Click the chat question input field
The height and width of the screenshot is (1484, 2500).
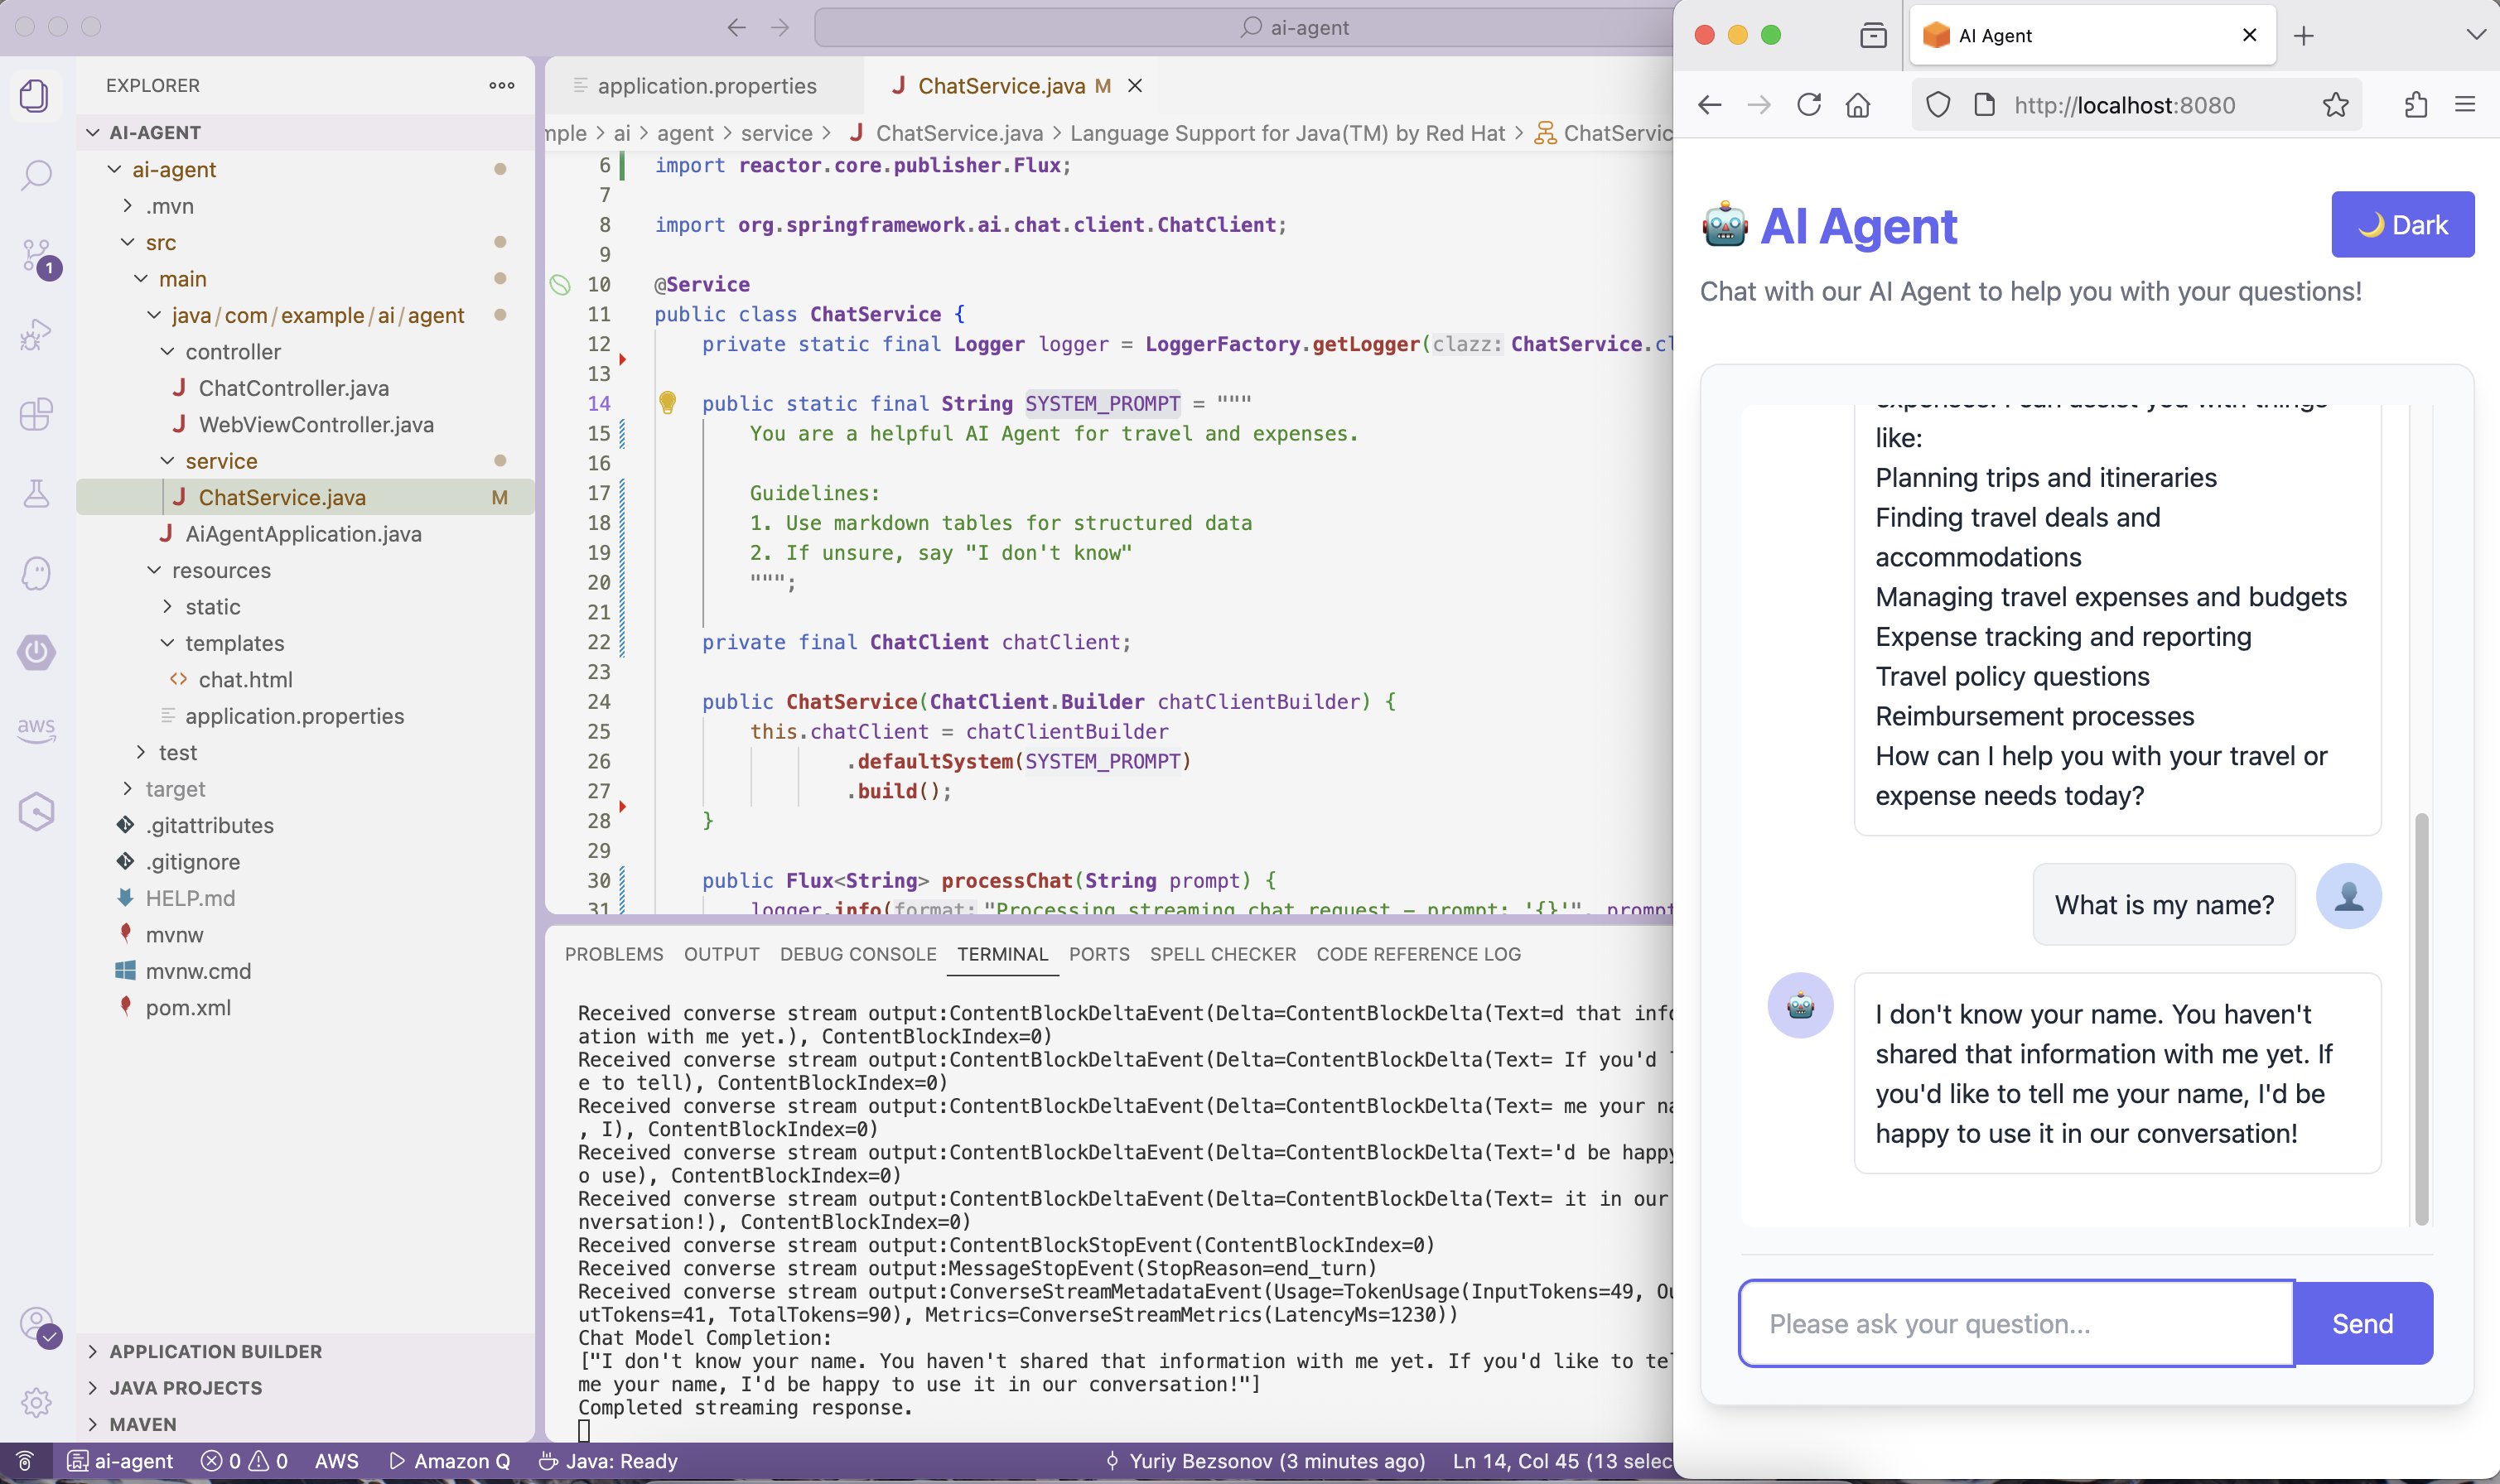(2015, 1324)
